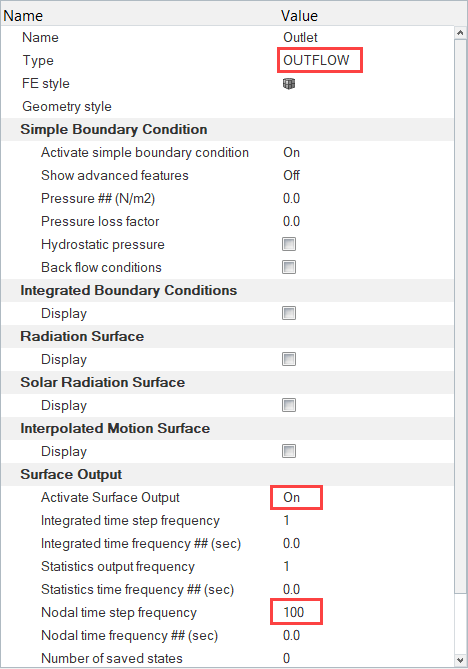Check Display under Integrated Boundary Conditions
The image size is (468, 669).
(289, 314)
